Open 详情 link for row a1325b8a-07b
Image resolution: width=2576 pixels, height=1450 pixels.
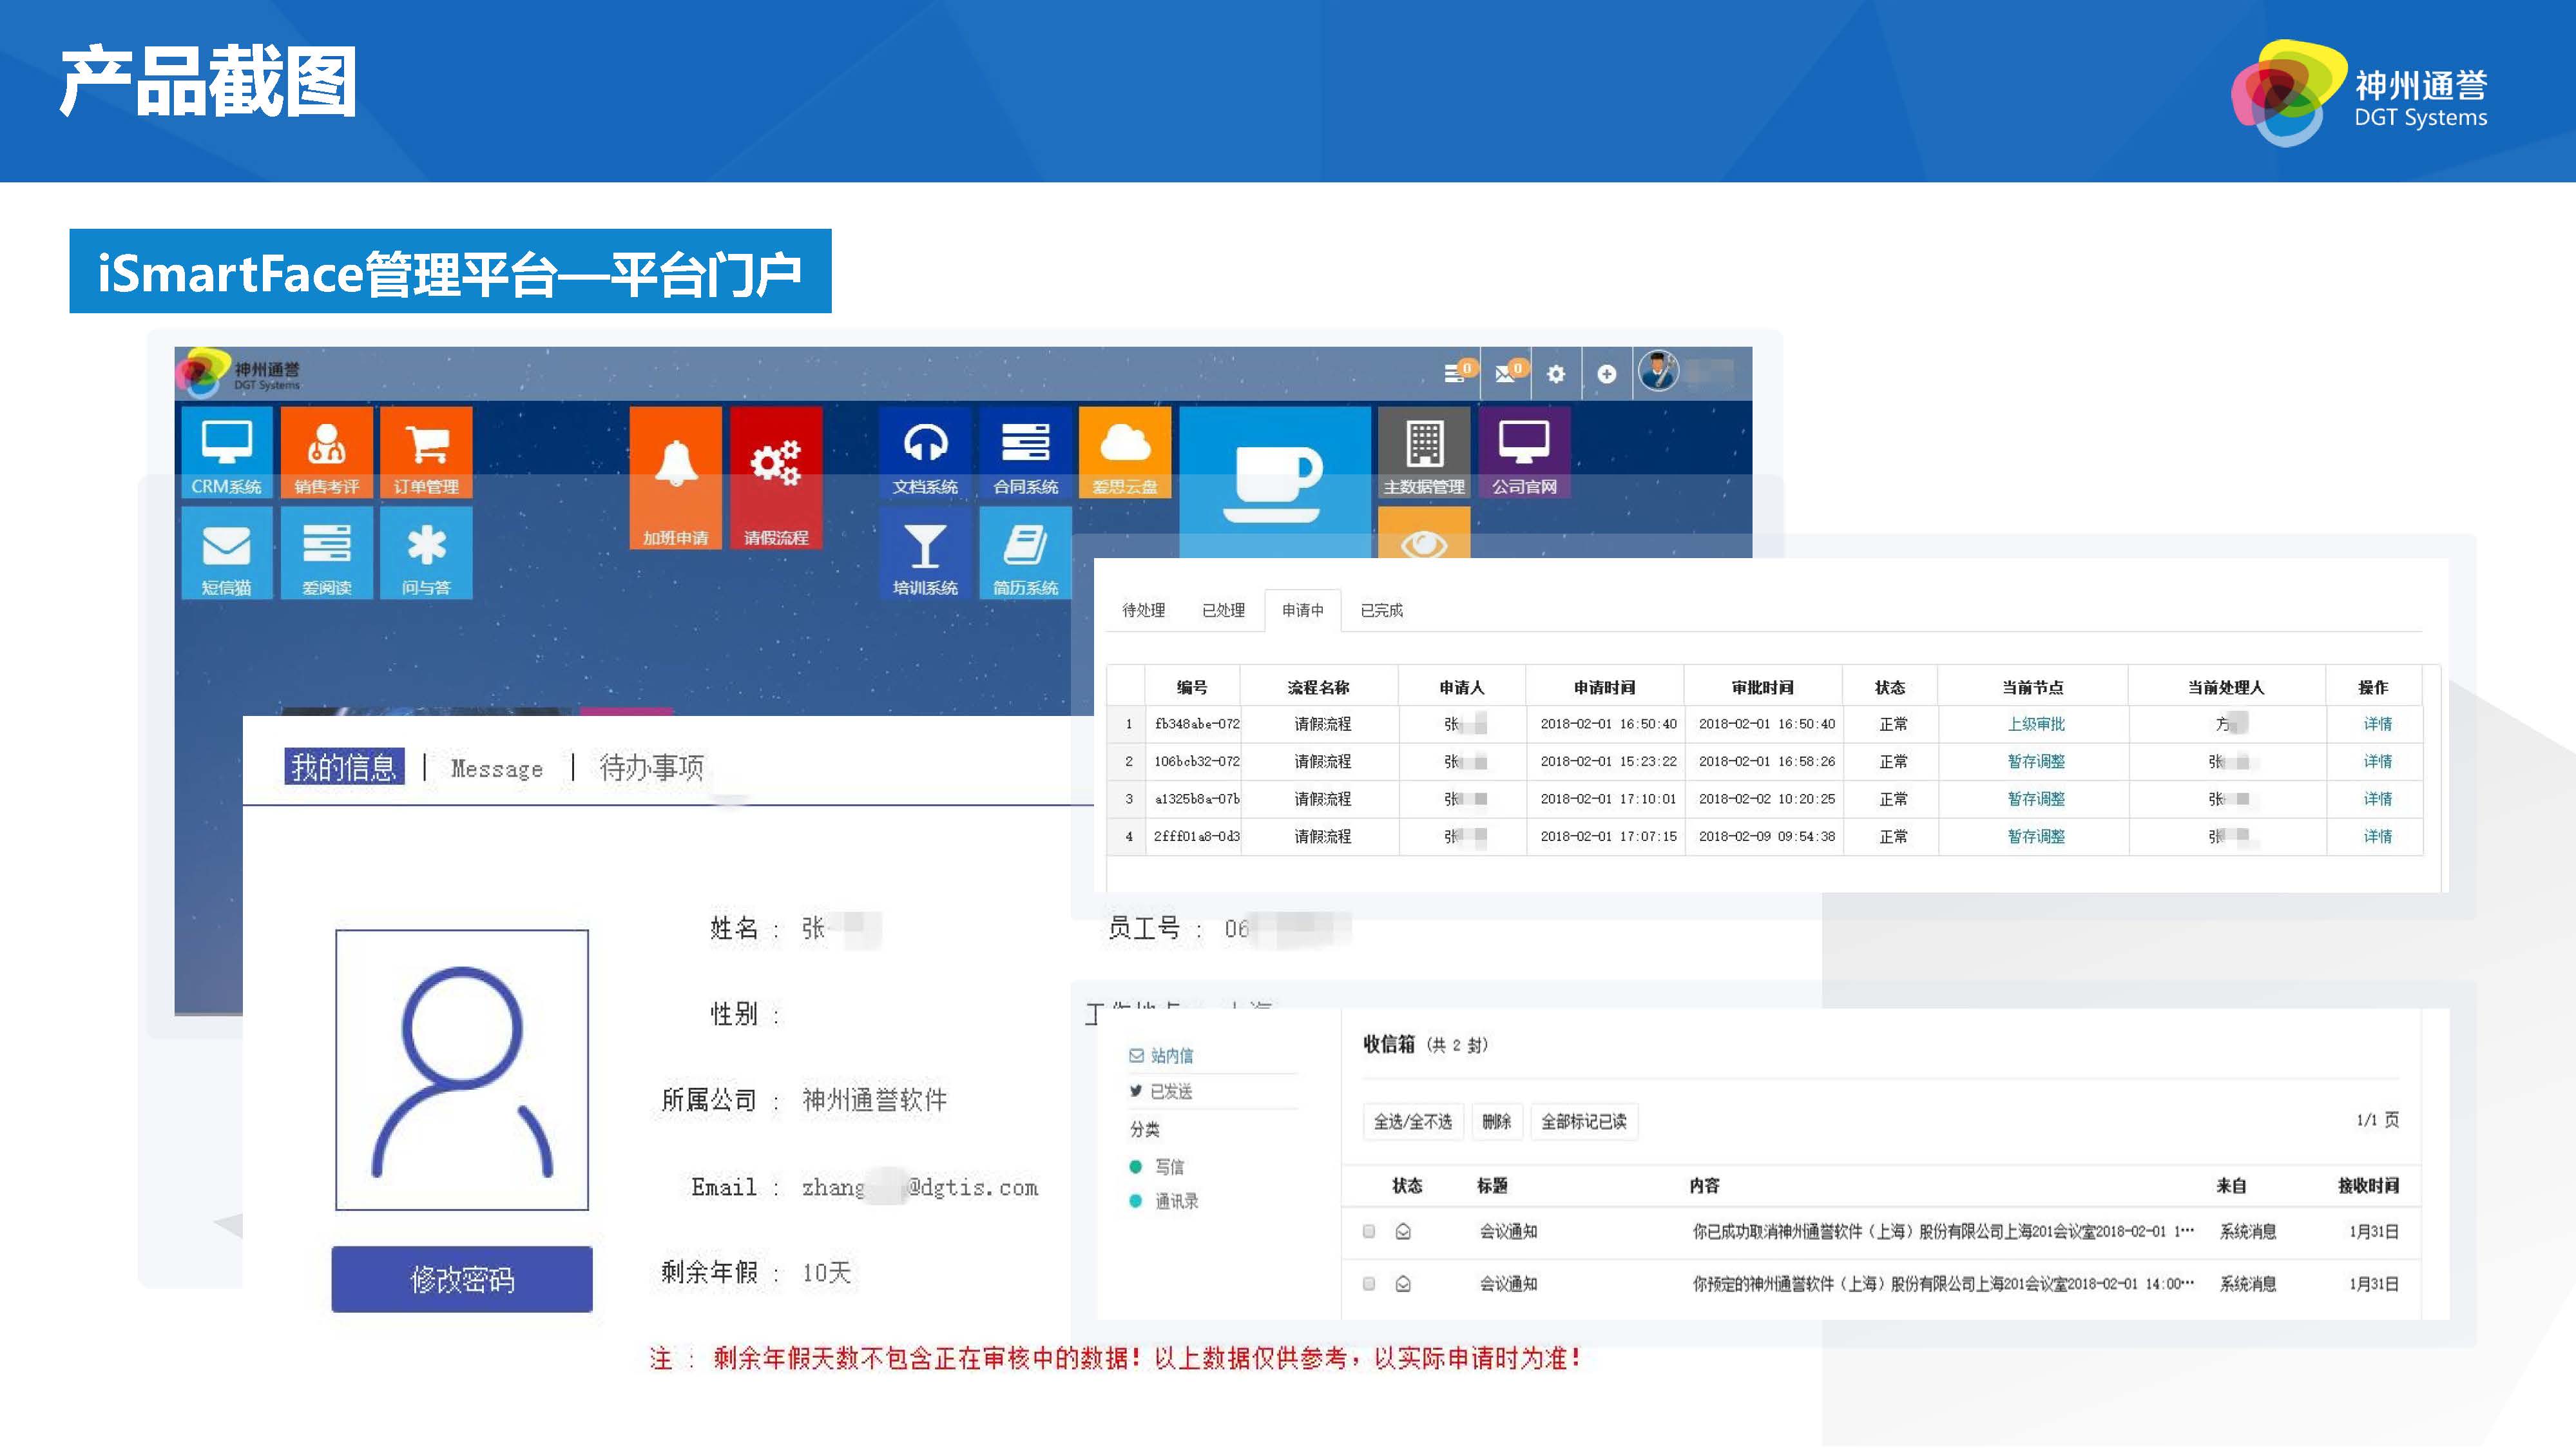pyautogui.click(x=2377, y=799)
